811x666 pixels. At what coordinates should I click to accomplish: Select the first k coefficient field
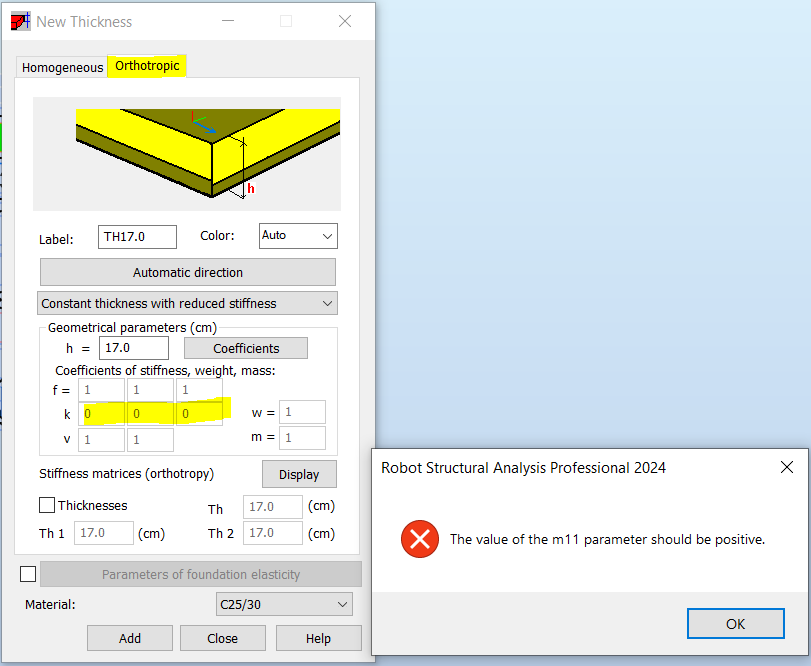(101, 414)
